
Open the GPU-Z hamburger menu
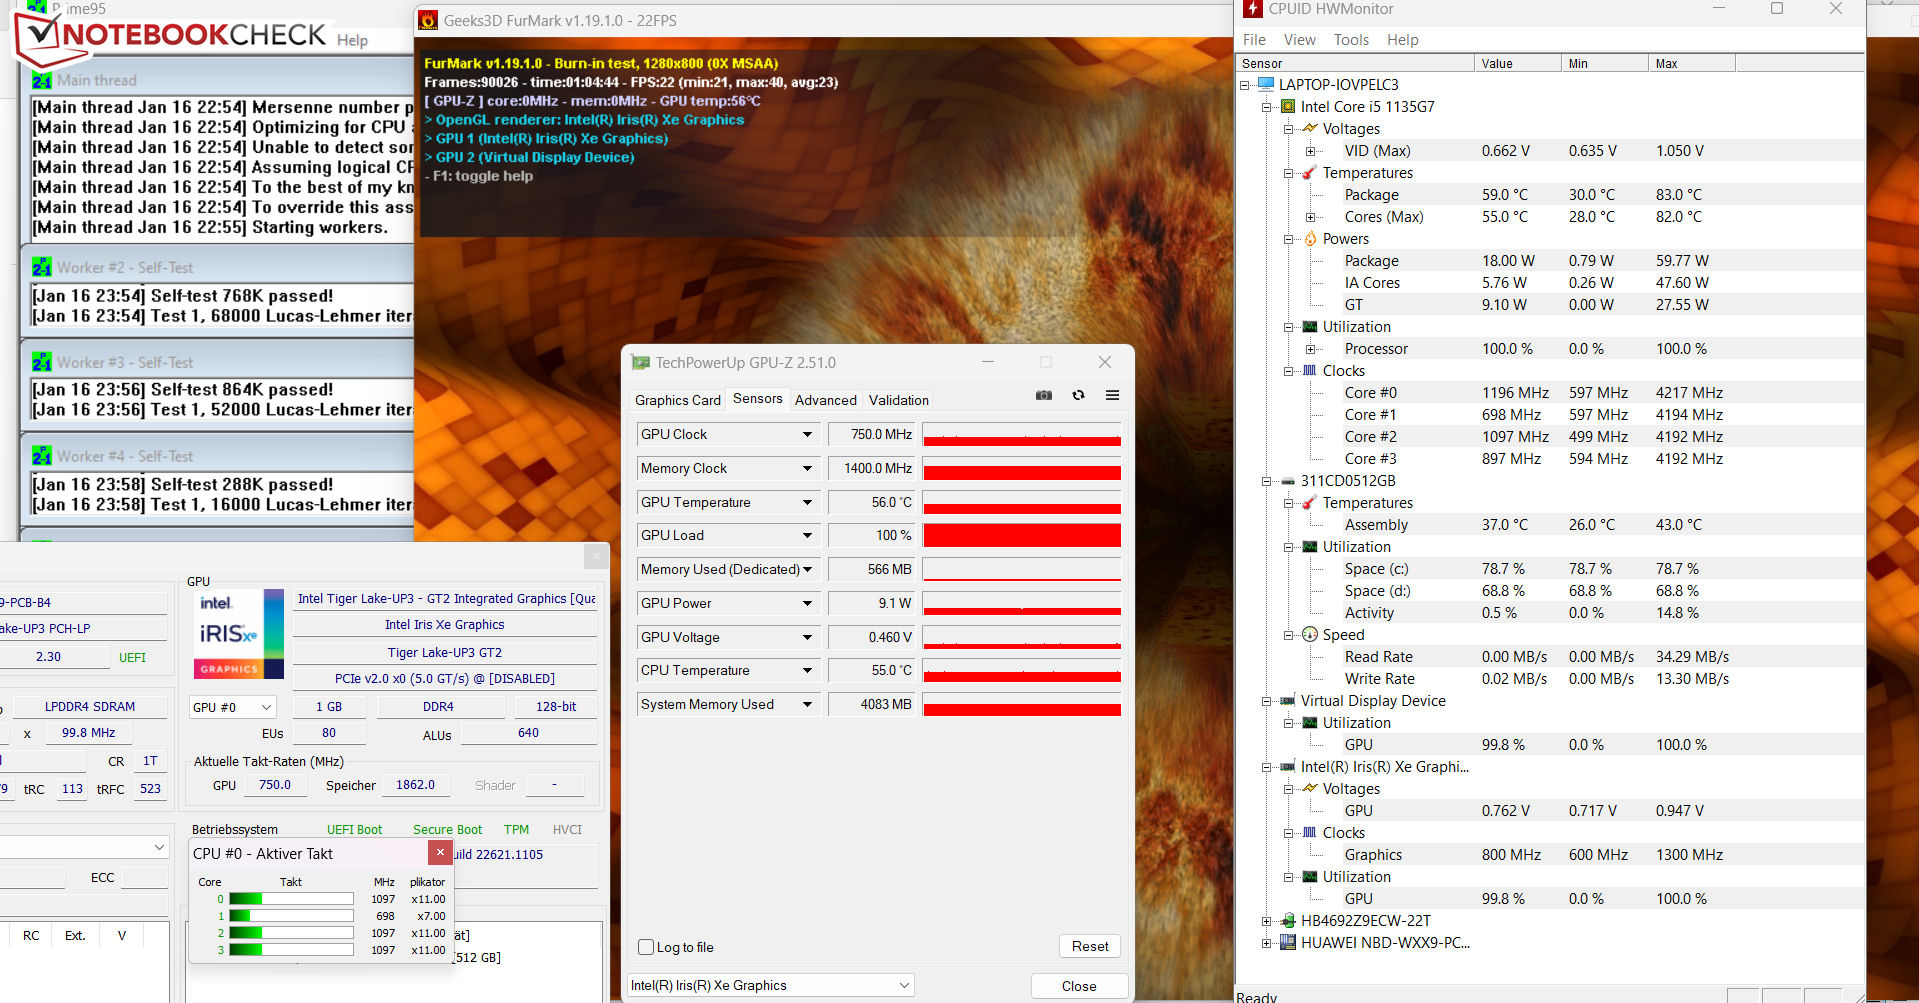click(1112, 395)
